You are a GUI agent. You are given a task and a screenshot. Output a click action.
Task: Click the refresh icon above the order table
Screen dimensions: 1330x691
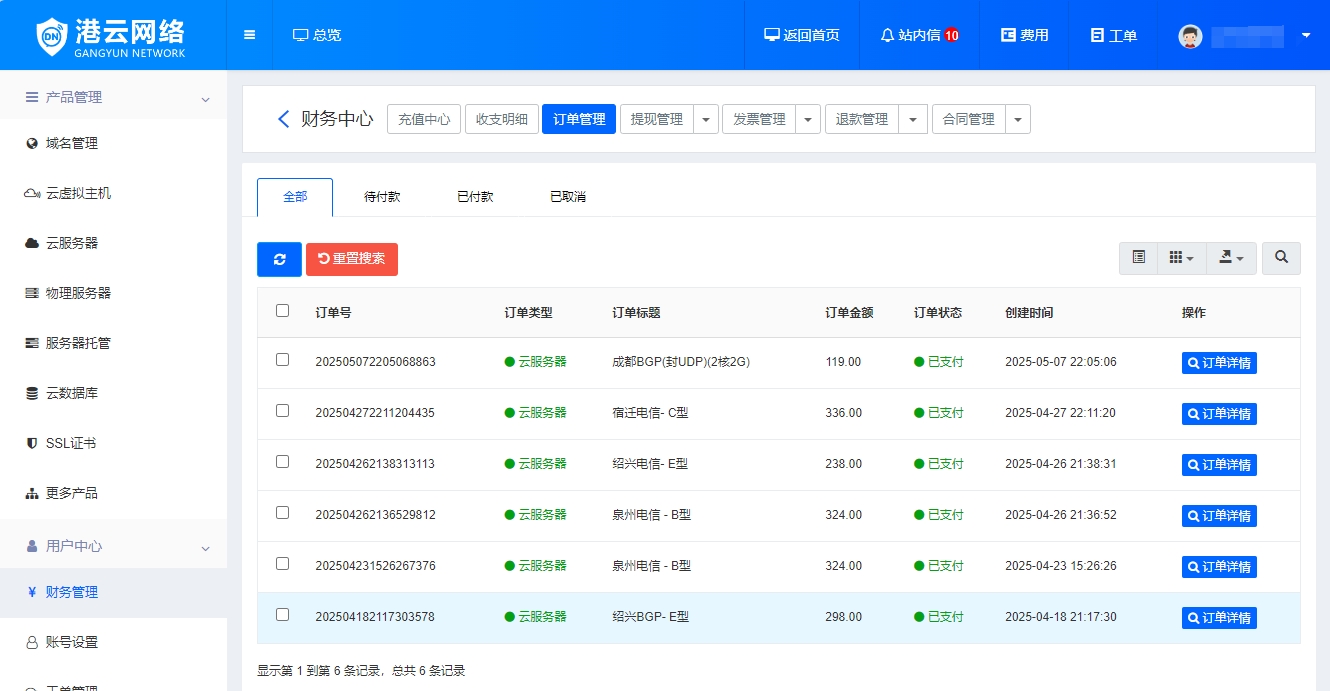click(279, 258)
